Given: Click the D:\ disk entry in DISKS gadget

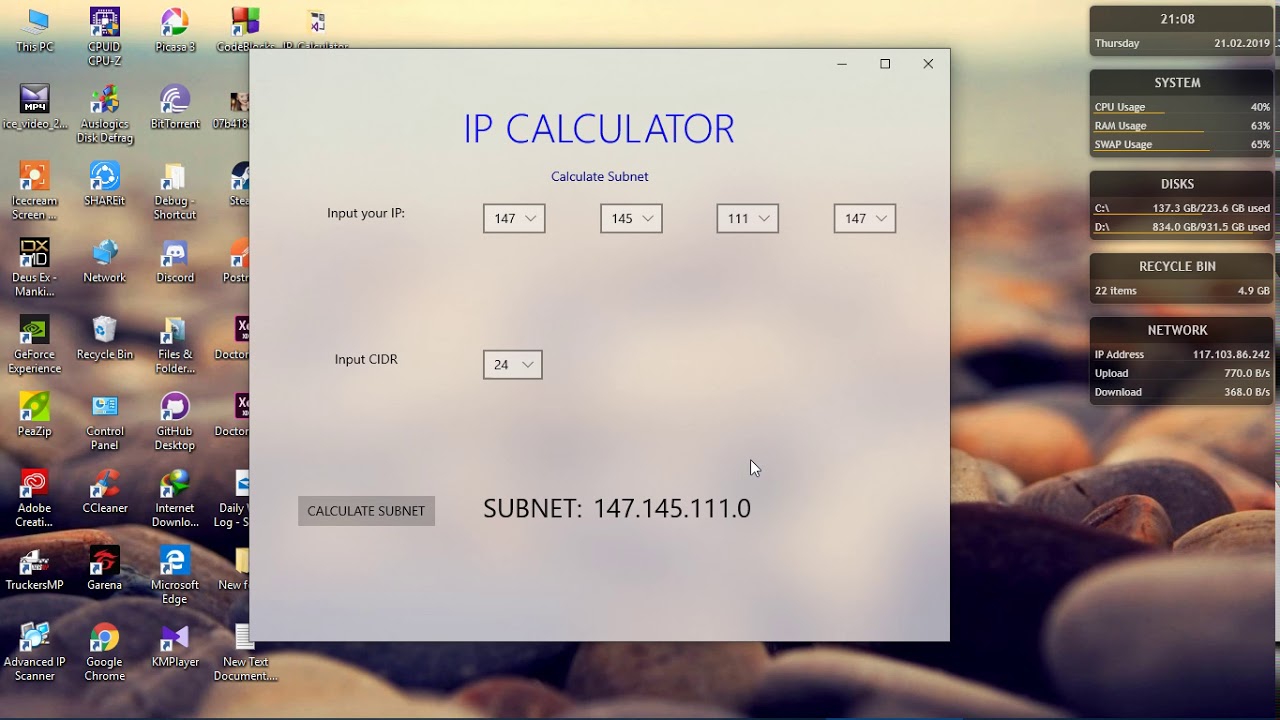Looking at the screenshot, I should (1182, 227).
